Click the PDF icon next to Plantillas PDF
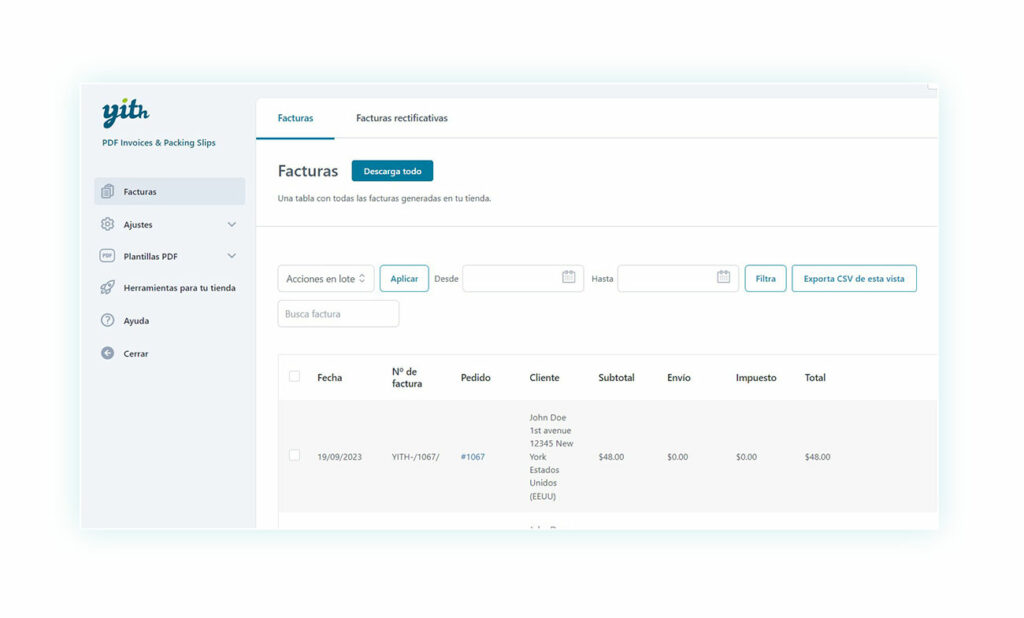This screenshot has width=1024, height=618. pyautogui.click(x=108, y=256)
